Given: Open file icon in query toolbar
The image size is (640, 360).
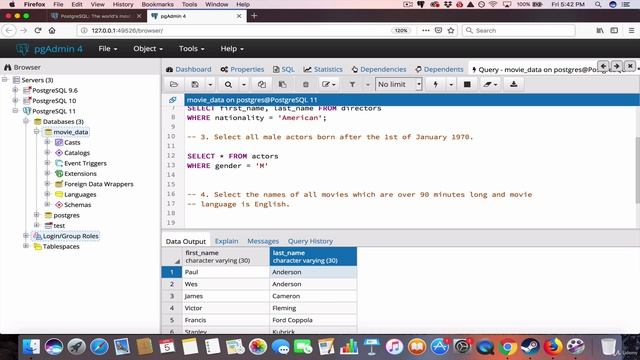Looking at the screenshot, I should (x=174, y=84).
